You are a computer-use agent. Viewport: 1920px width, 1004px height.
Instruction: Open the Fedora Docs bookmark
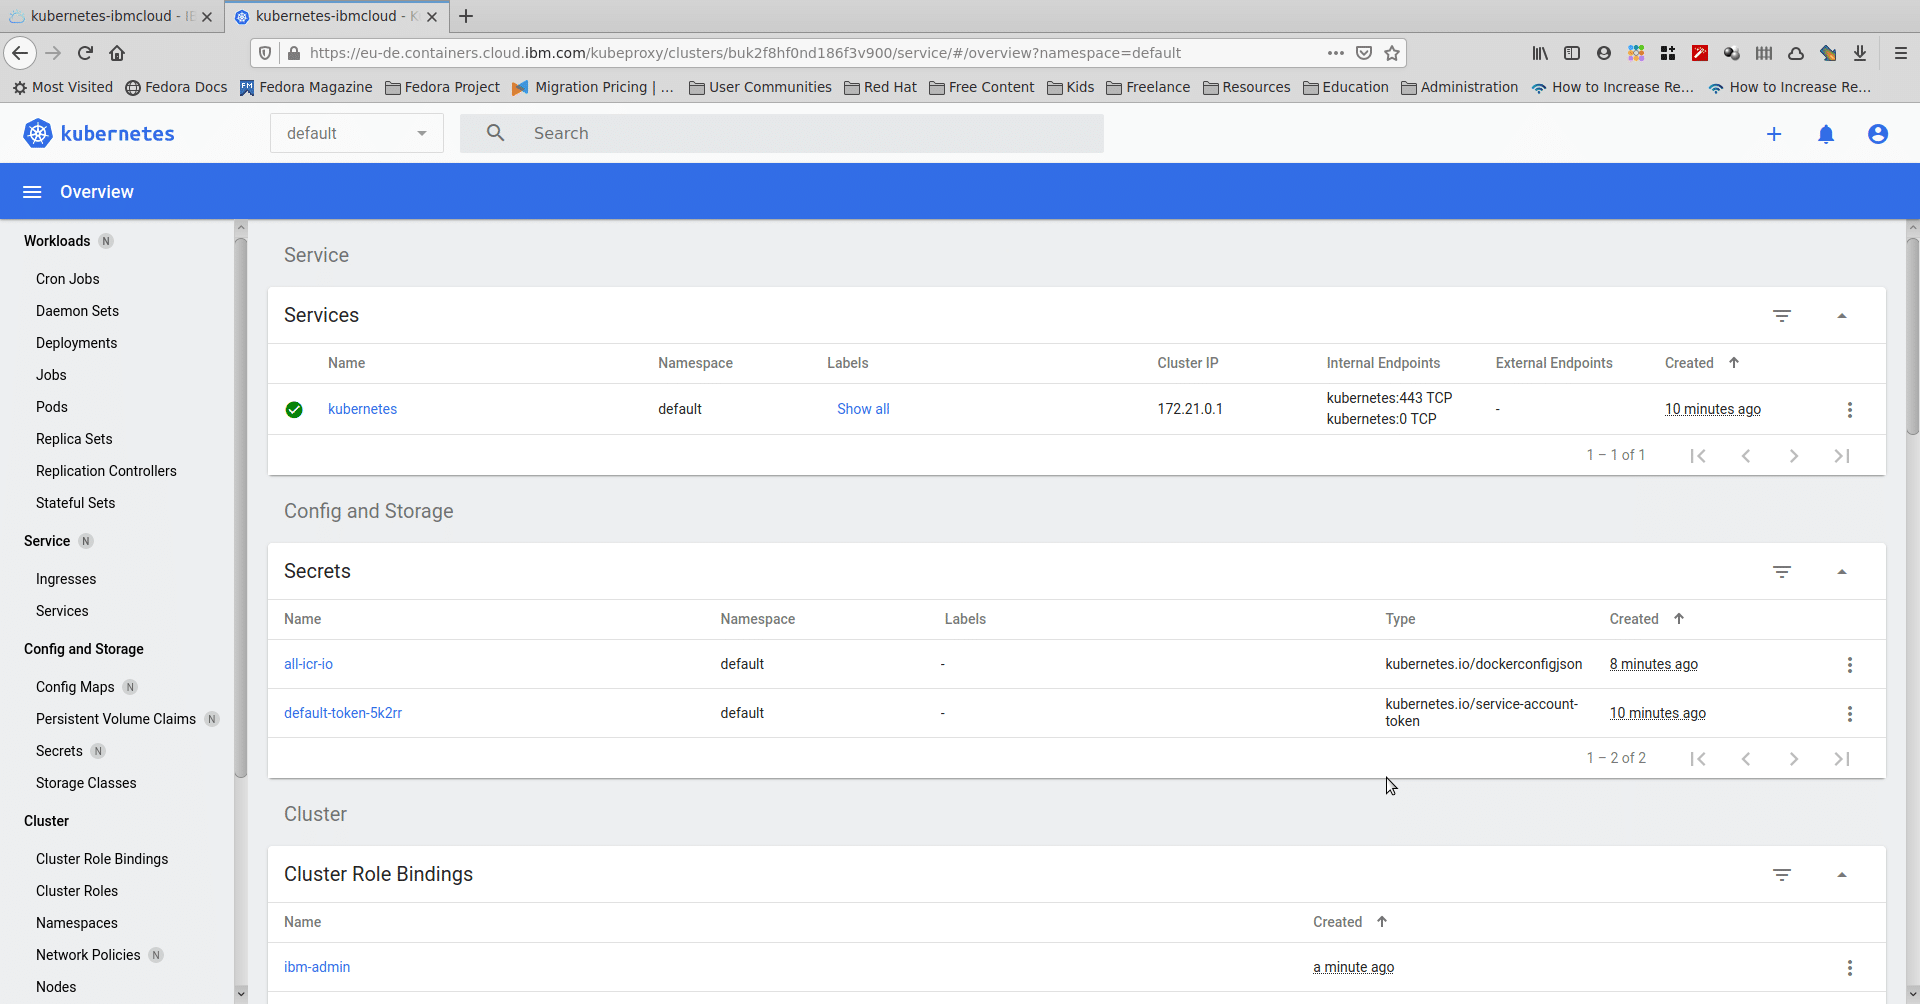[x=176, y=87]
